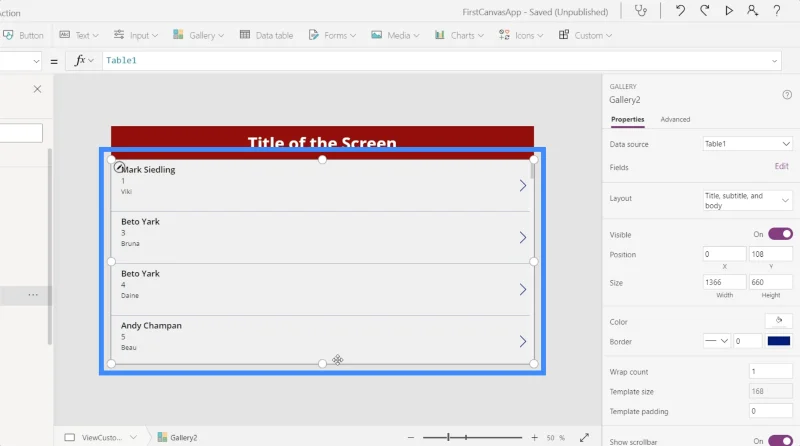Open the Gallery insert menu

click(x=198, y=35)
